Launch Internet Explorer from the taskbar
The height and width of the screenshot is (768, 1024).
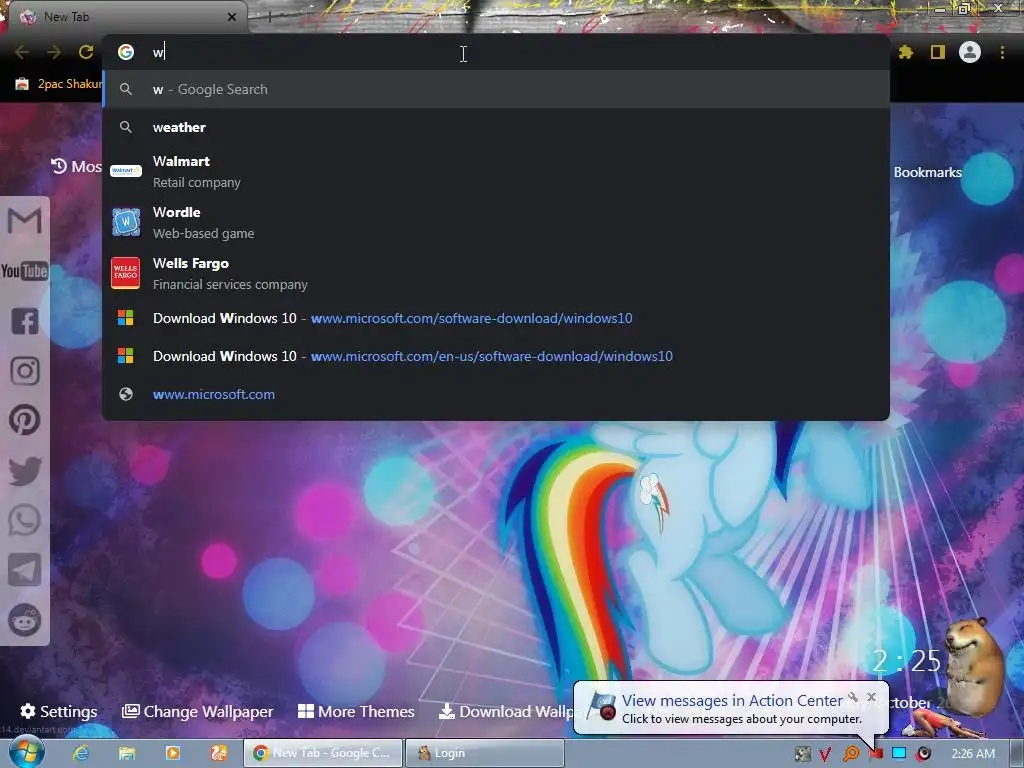pyautogui.click(x=81, y=753)
